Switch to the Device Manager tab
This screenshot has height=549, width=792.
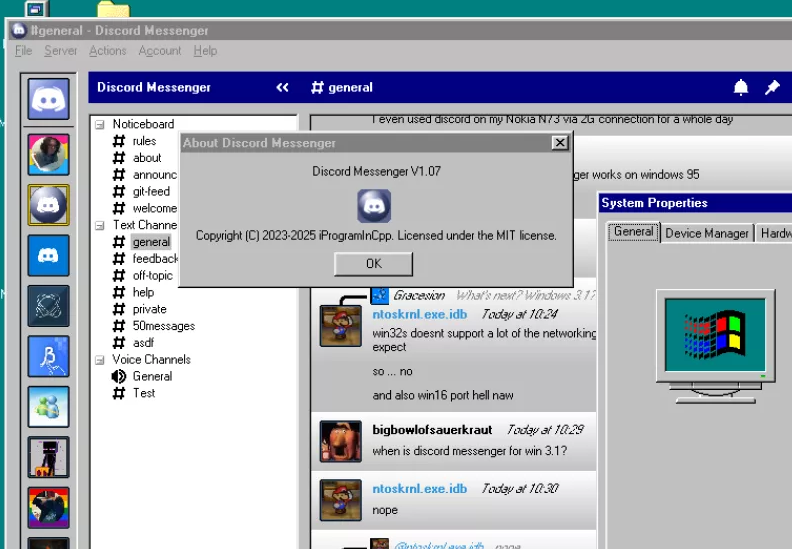coord(707,233)
